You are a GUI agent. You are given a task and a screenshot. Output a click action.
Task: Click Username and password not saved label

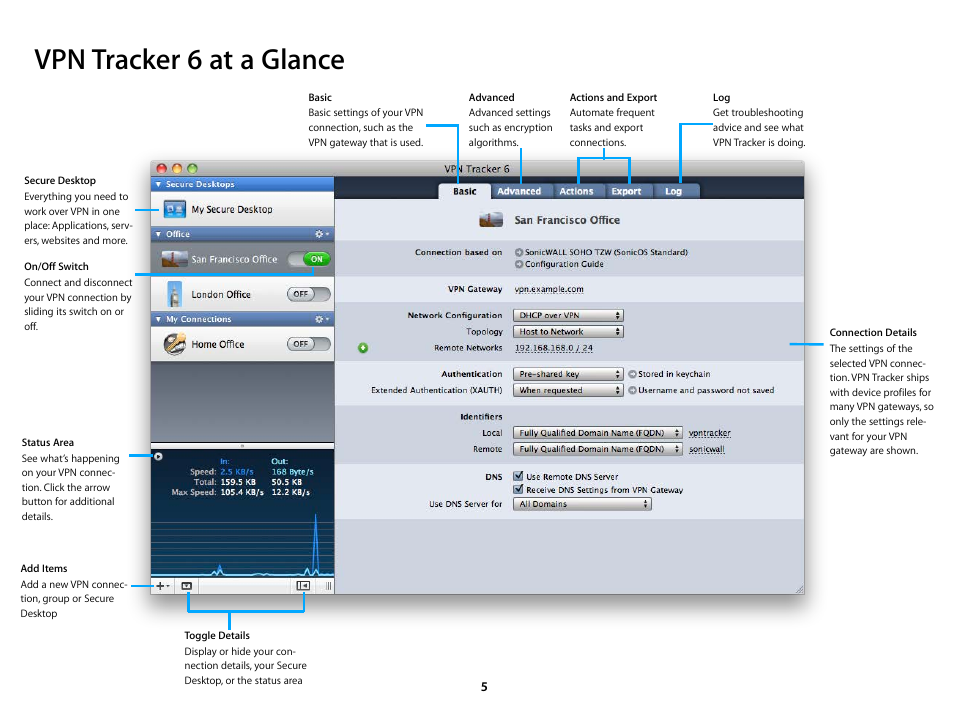coord(706,391)
